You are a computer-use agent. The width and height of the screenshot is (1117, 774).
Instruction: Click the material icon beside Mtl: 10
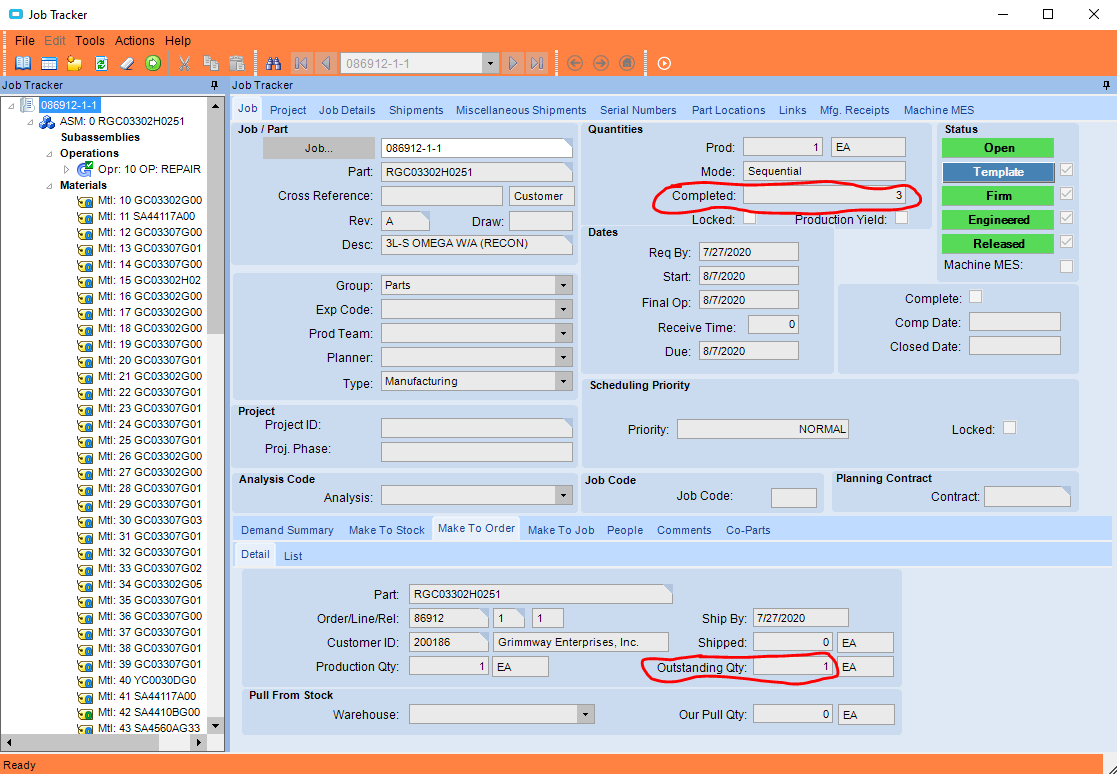coord(85,202)
